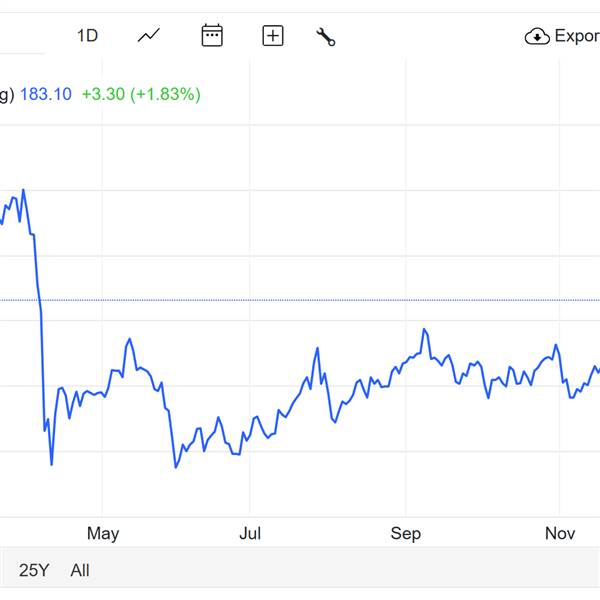Click the plus icon to add comparison
Image resolution: width=600 pixels, height=600 pixels.
273,36
